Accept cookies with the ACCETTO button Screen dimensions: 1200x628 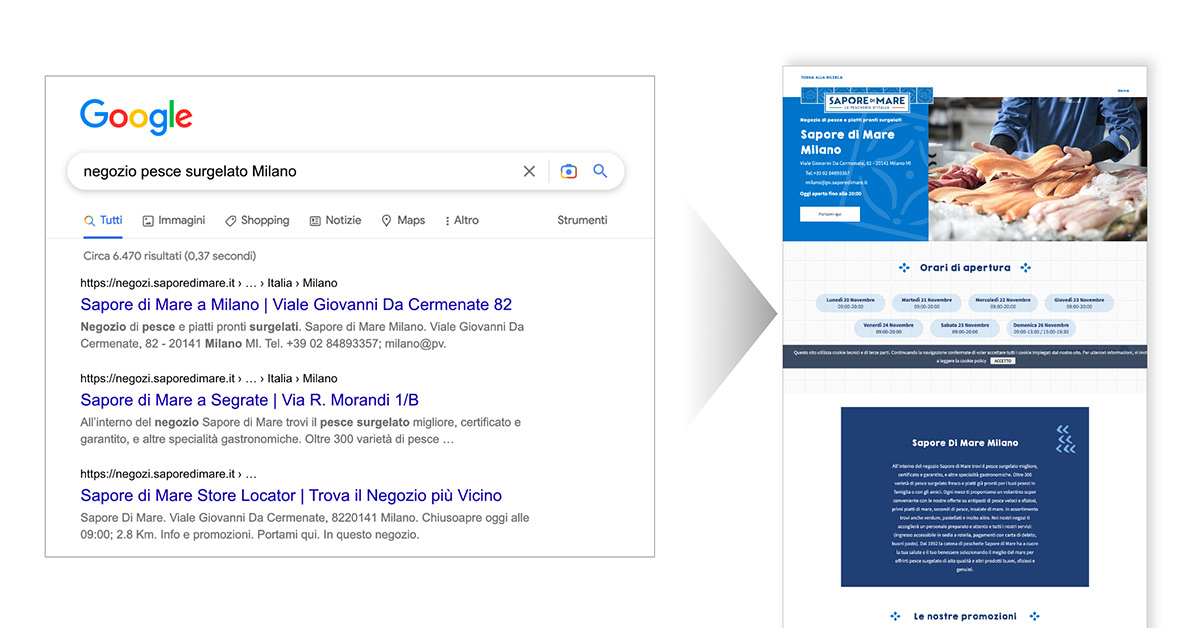[1003, 361]
